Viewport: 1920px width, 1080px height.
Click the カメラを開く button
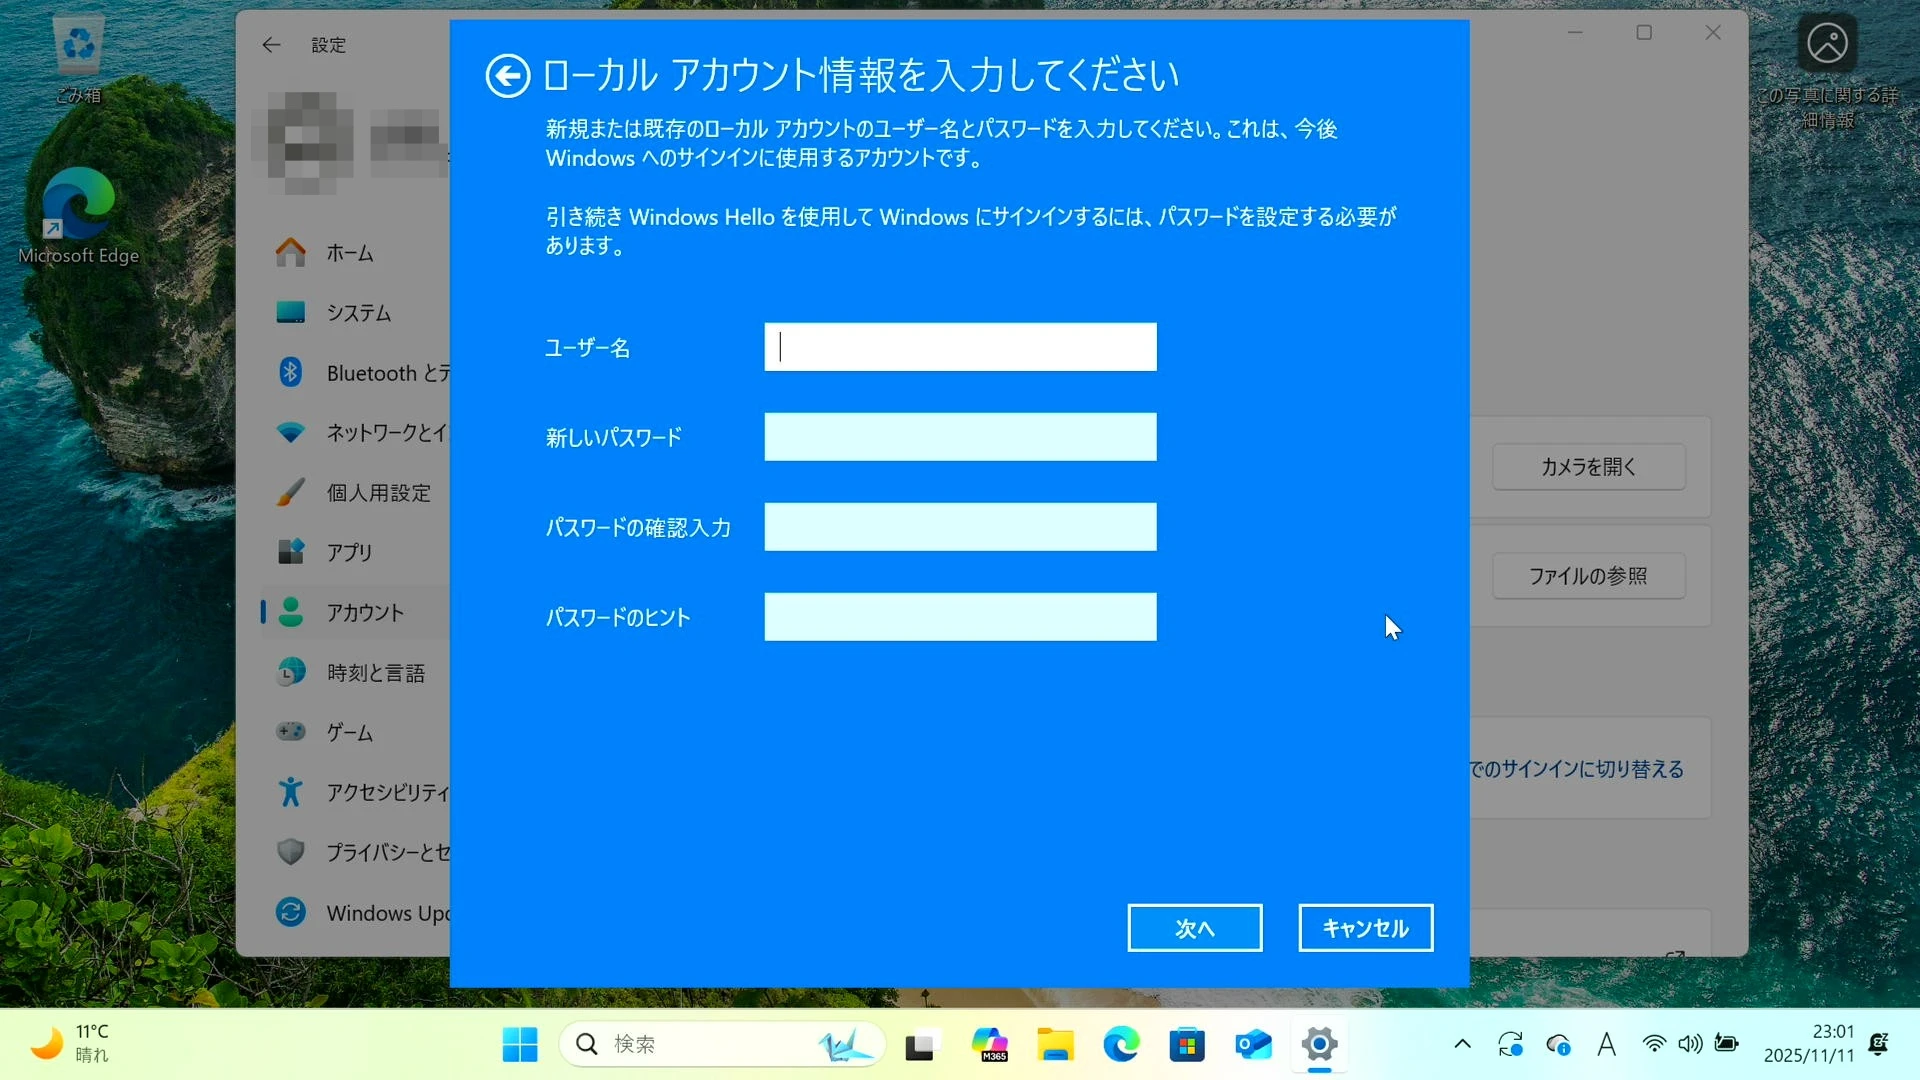[1588, 467]
